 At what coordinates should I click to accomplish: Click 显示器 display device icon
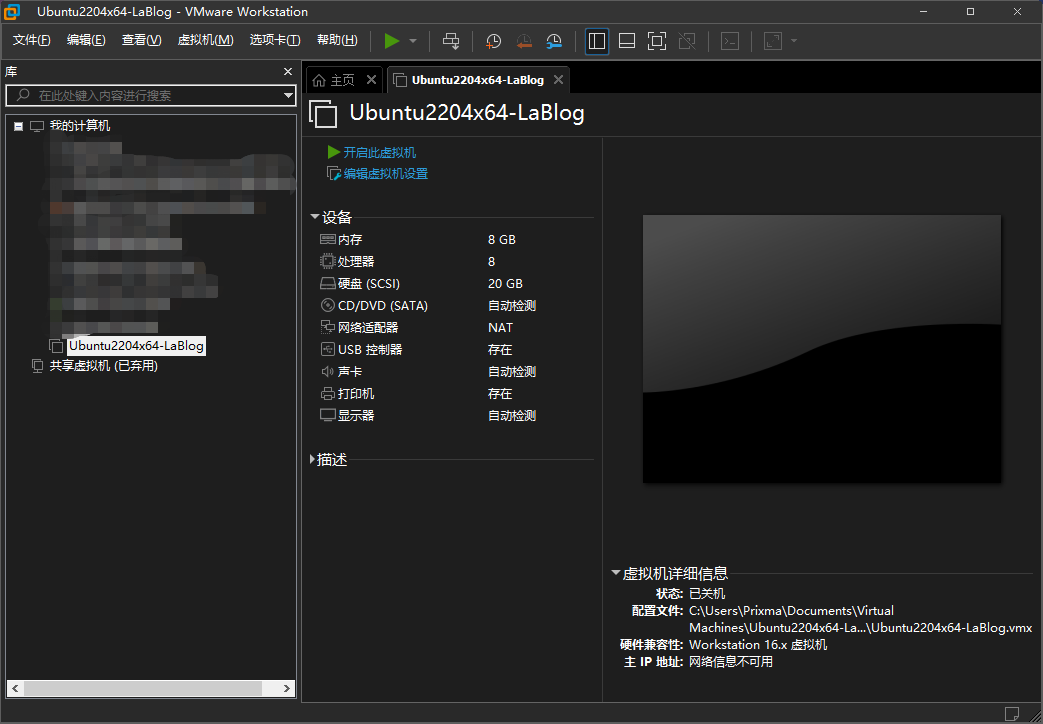[x=327, y=415]
